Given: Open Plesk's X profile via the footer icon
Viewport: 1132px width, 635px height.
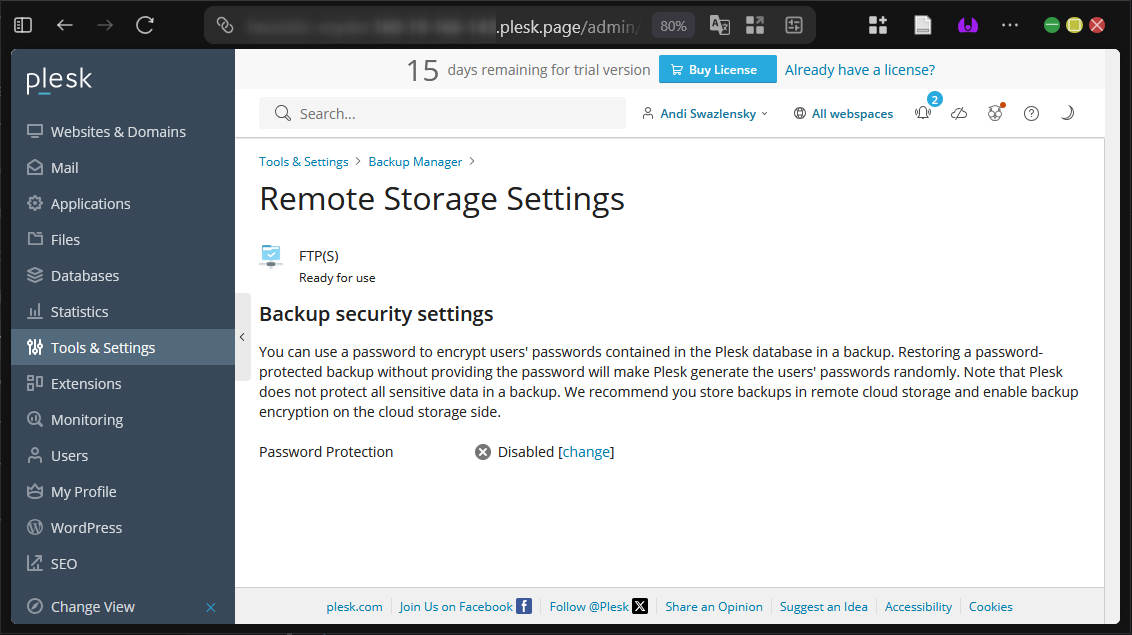Looking at the screenshot, I should coord(639,606).
